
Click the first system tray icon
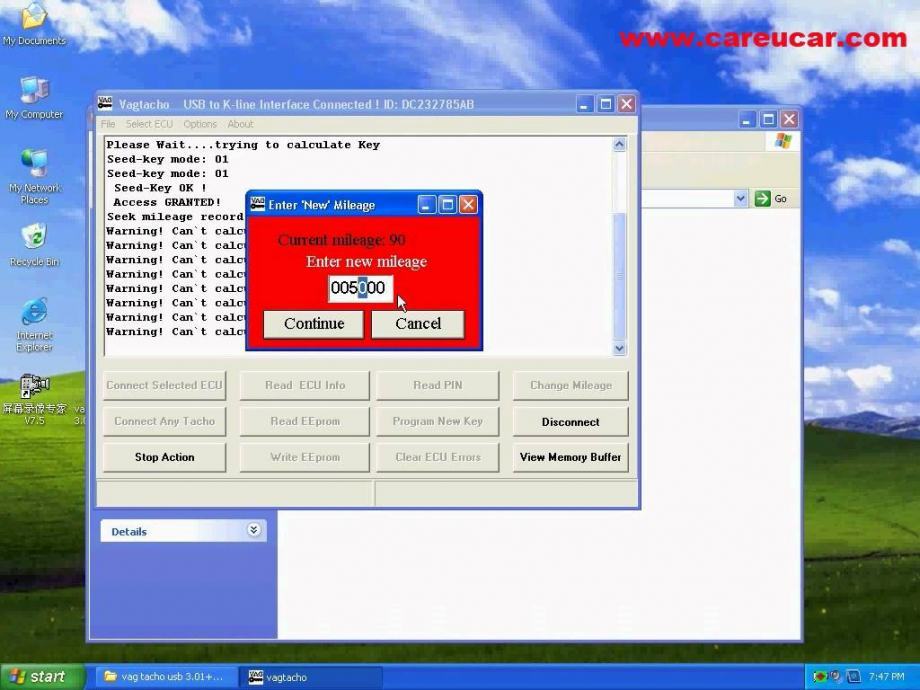coord(820,677)
